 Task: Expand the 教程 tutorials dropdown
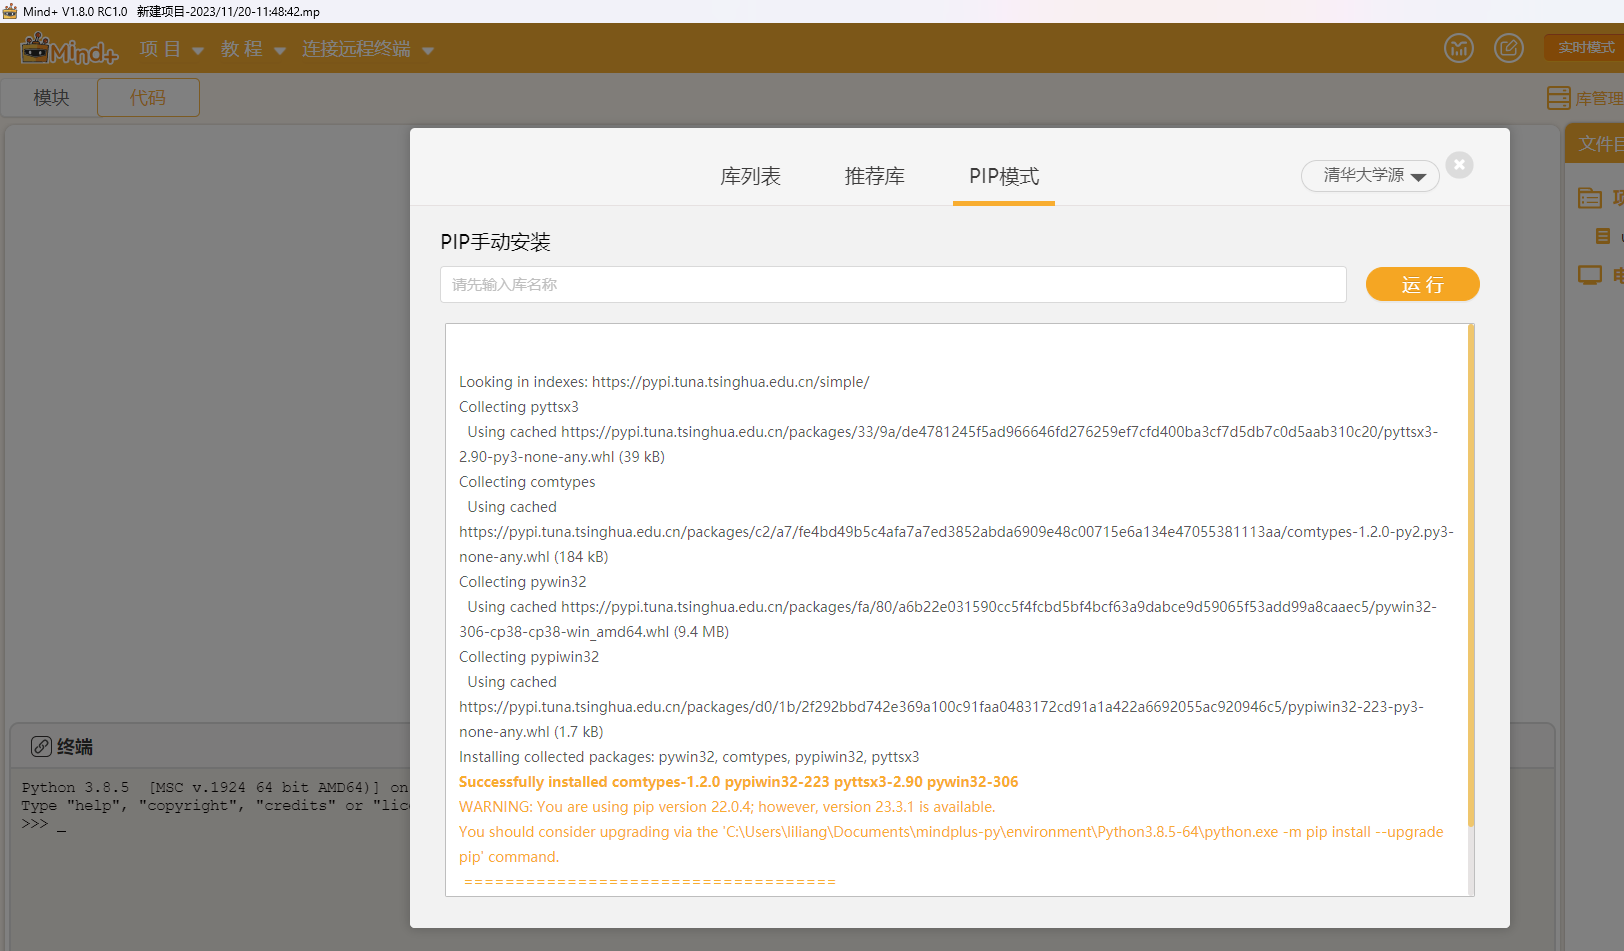click(253, 49)
